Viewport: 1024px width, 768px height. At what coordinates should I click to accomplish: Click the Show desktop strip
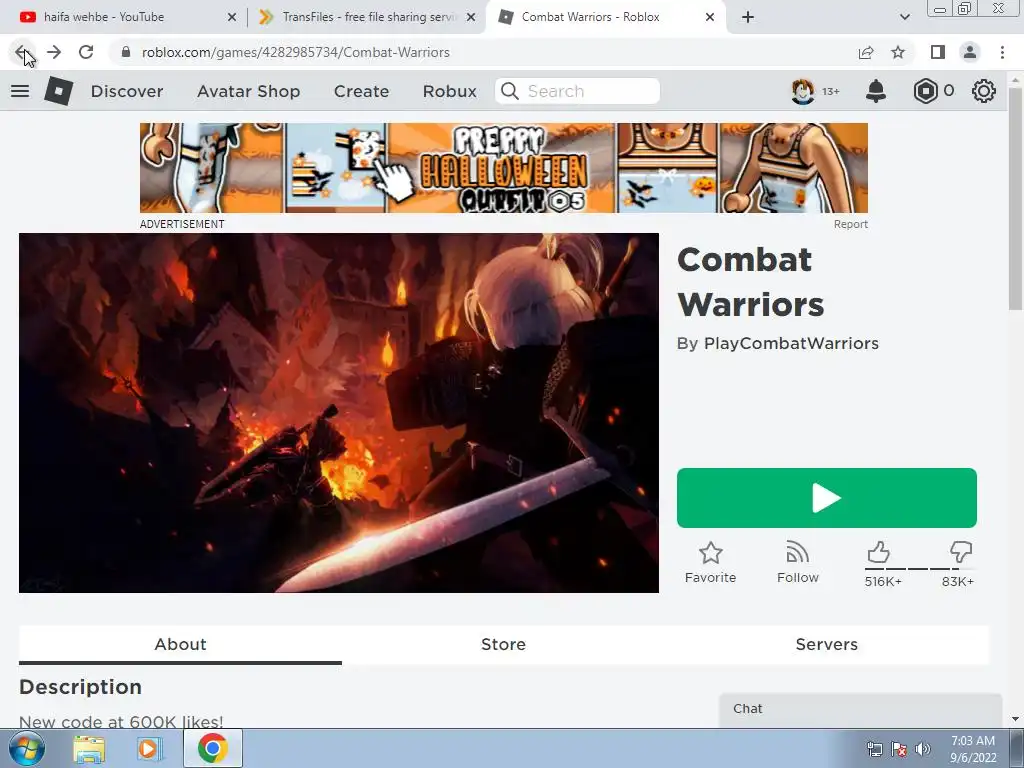1016,748
